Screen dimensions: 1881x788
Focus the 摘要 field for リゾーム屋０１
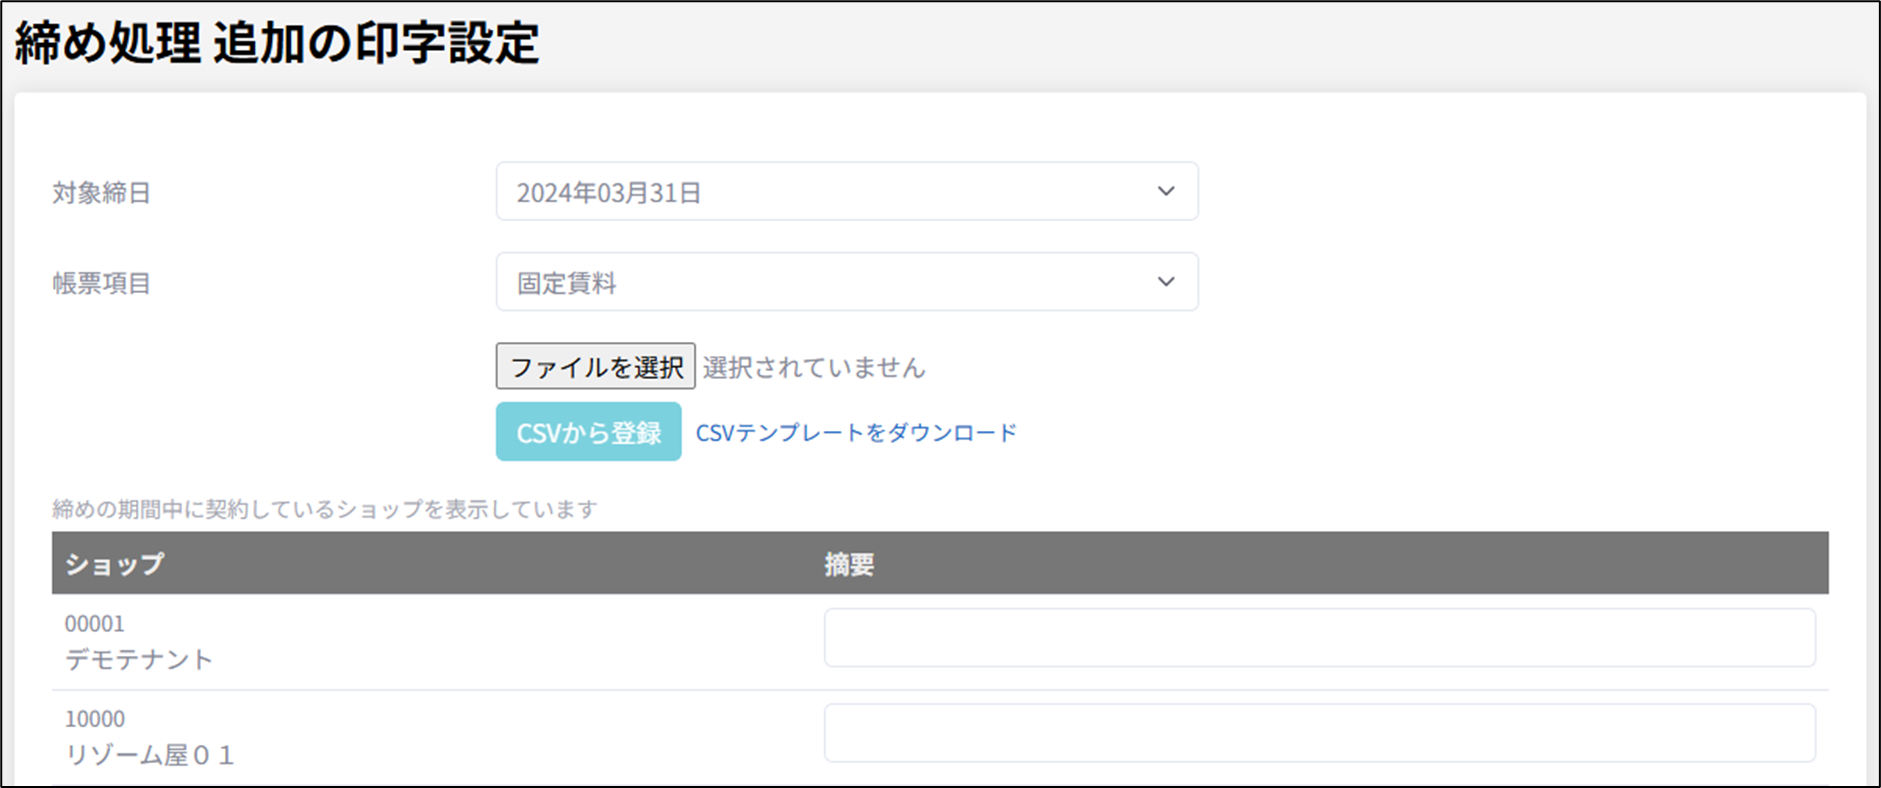[x=1318, y=733]
